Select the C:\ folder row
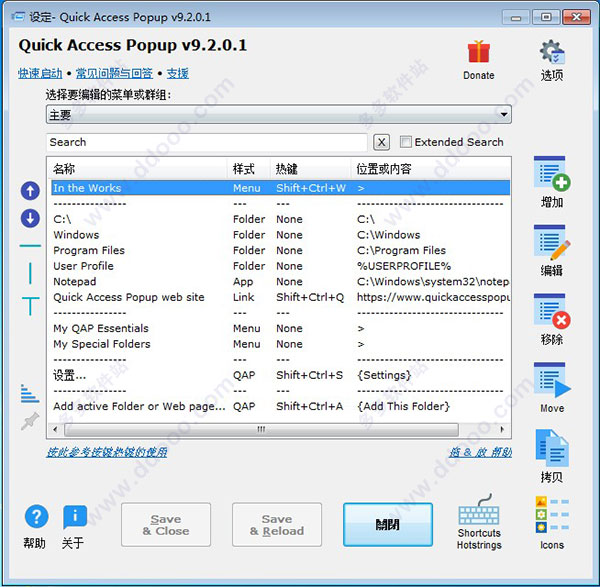This screenshot has width=600, height=587. click(x=280, y=219)
